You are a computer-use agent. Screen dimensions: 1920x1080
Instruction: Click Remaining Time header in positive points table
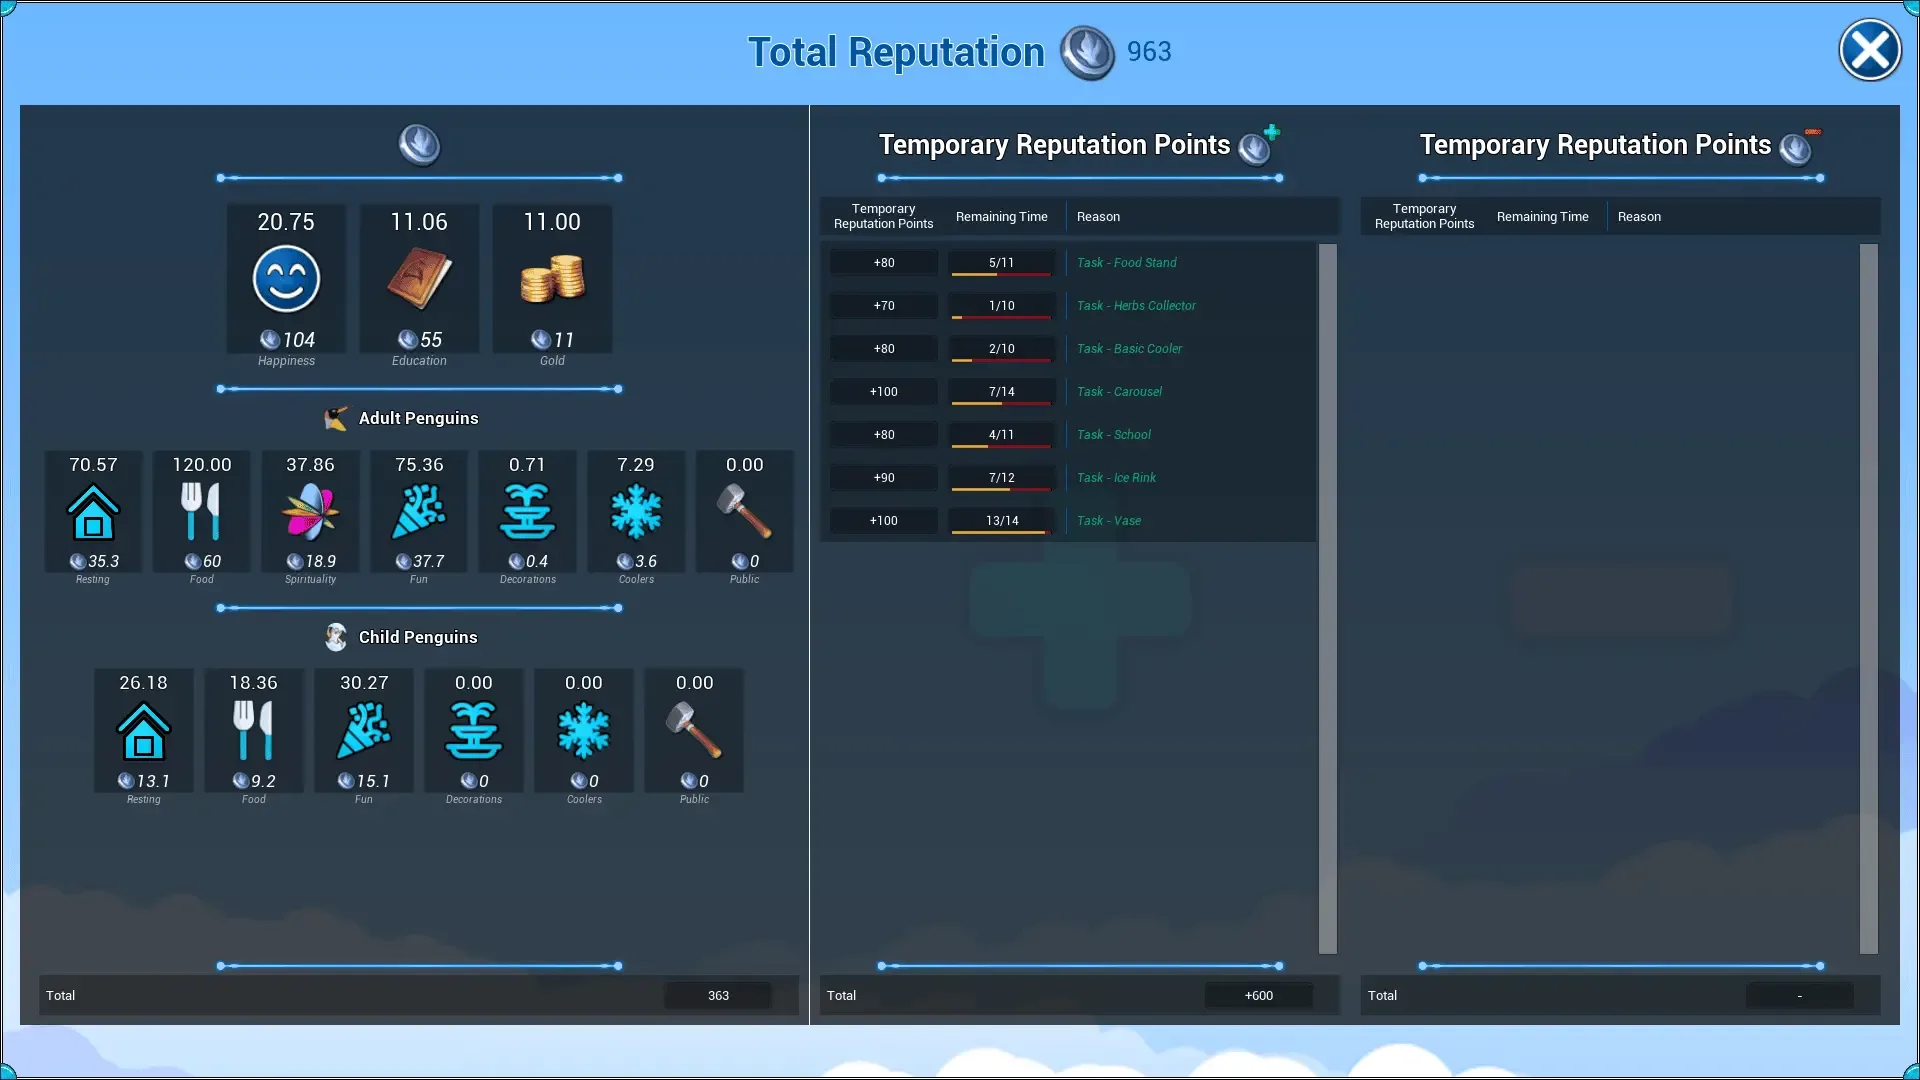click(x=1001, y=217)
